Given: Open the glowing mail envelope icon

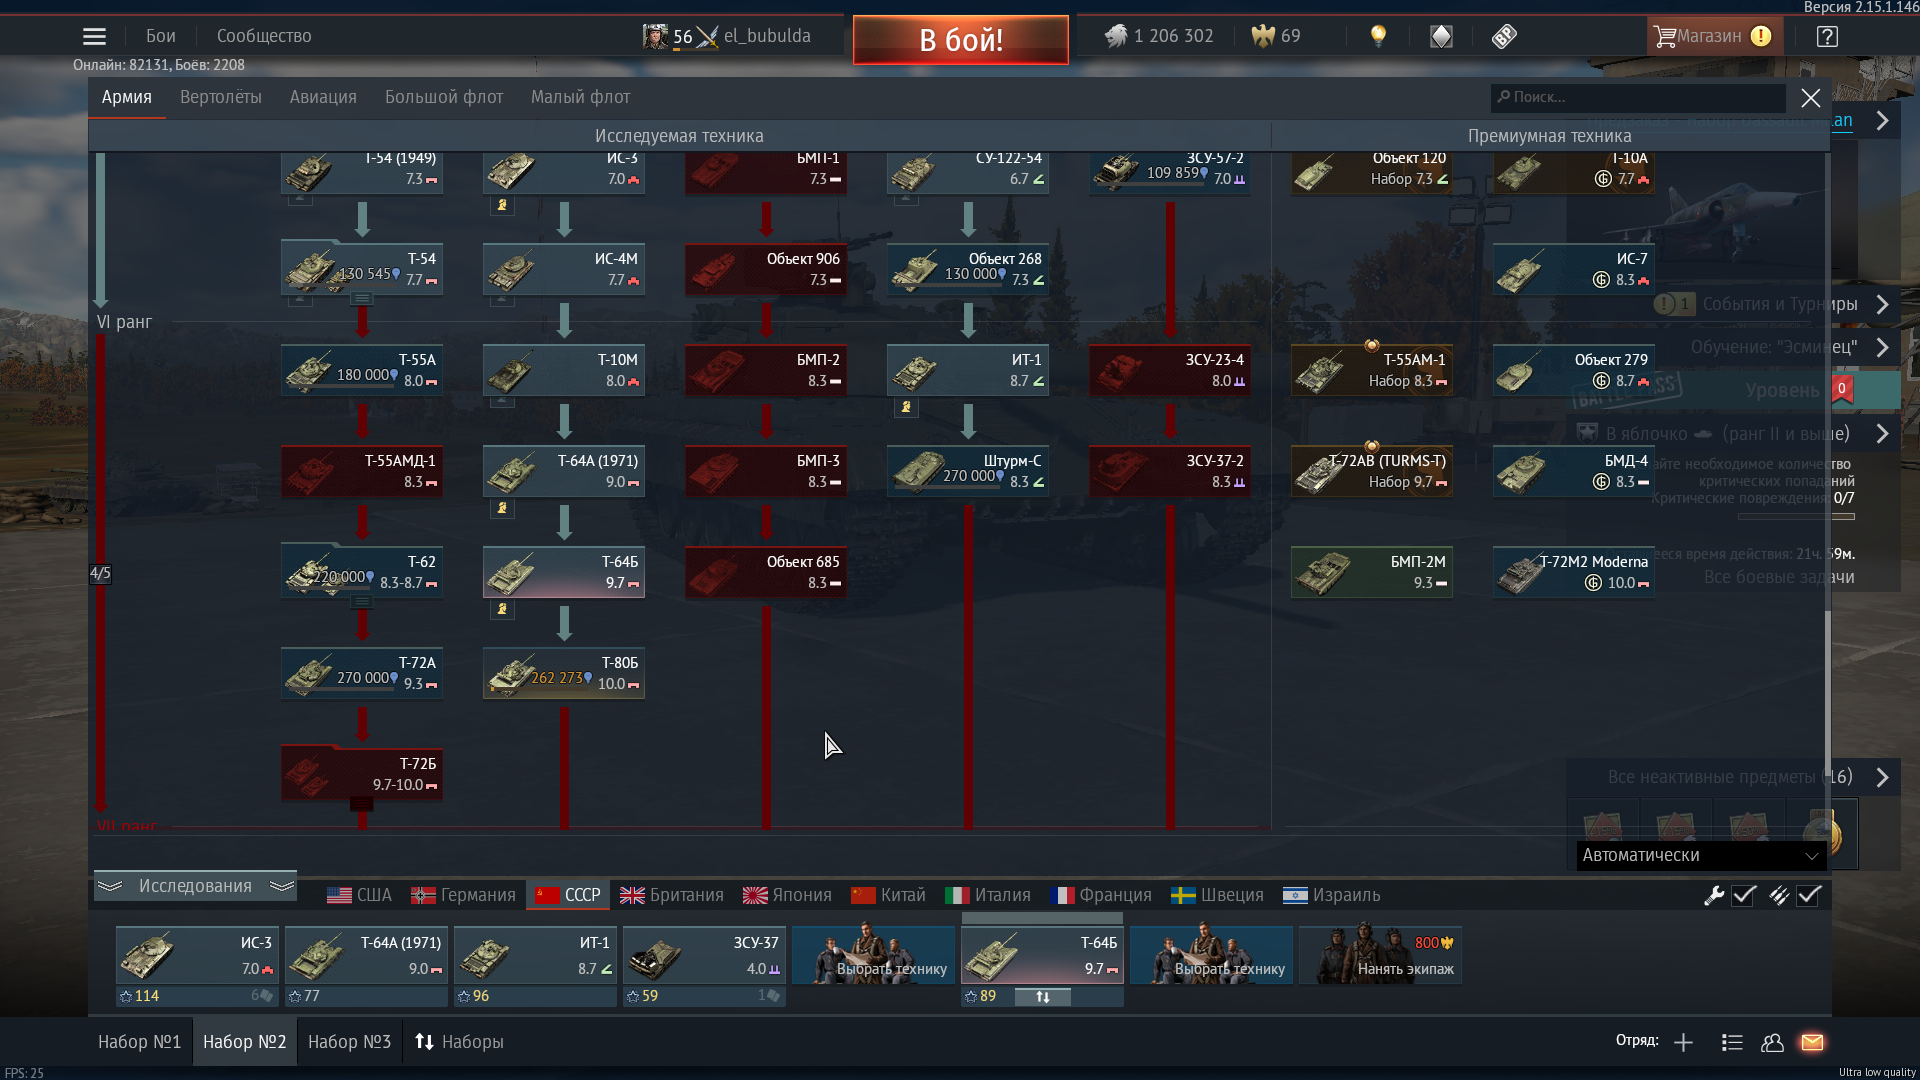Looking at the screenshot, I should [1812, 1042].
